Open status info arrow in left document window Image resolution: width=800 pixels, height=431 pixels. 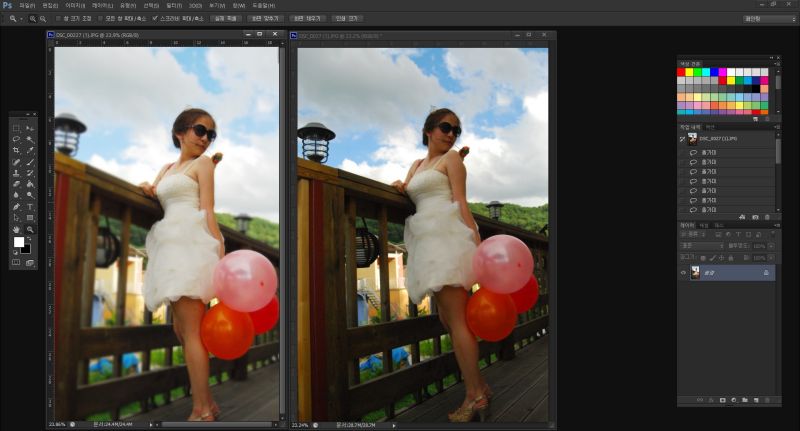coord(151,424)
